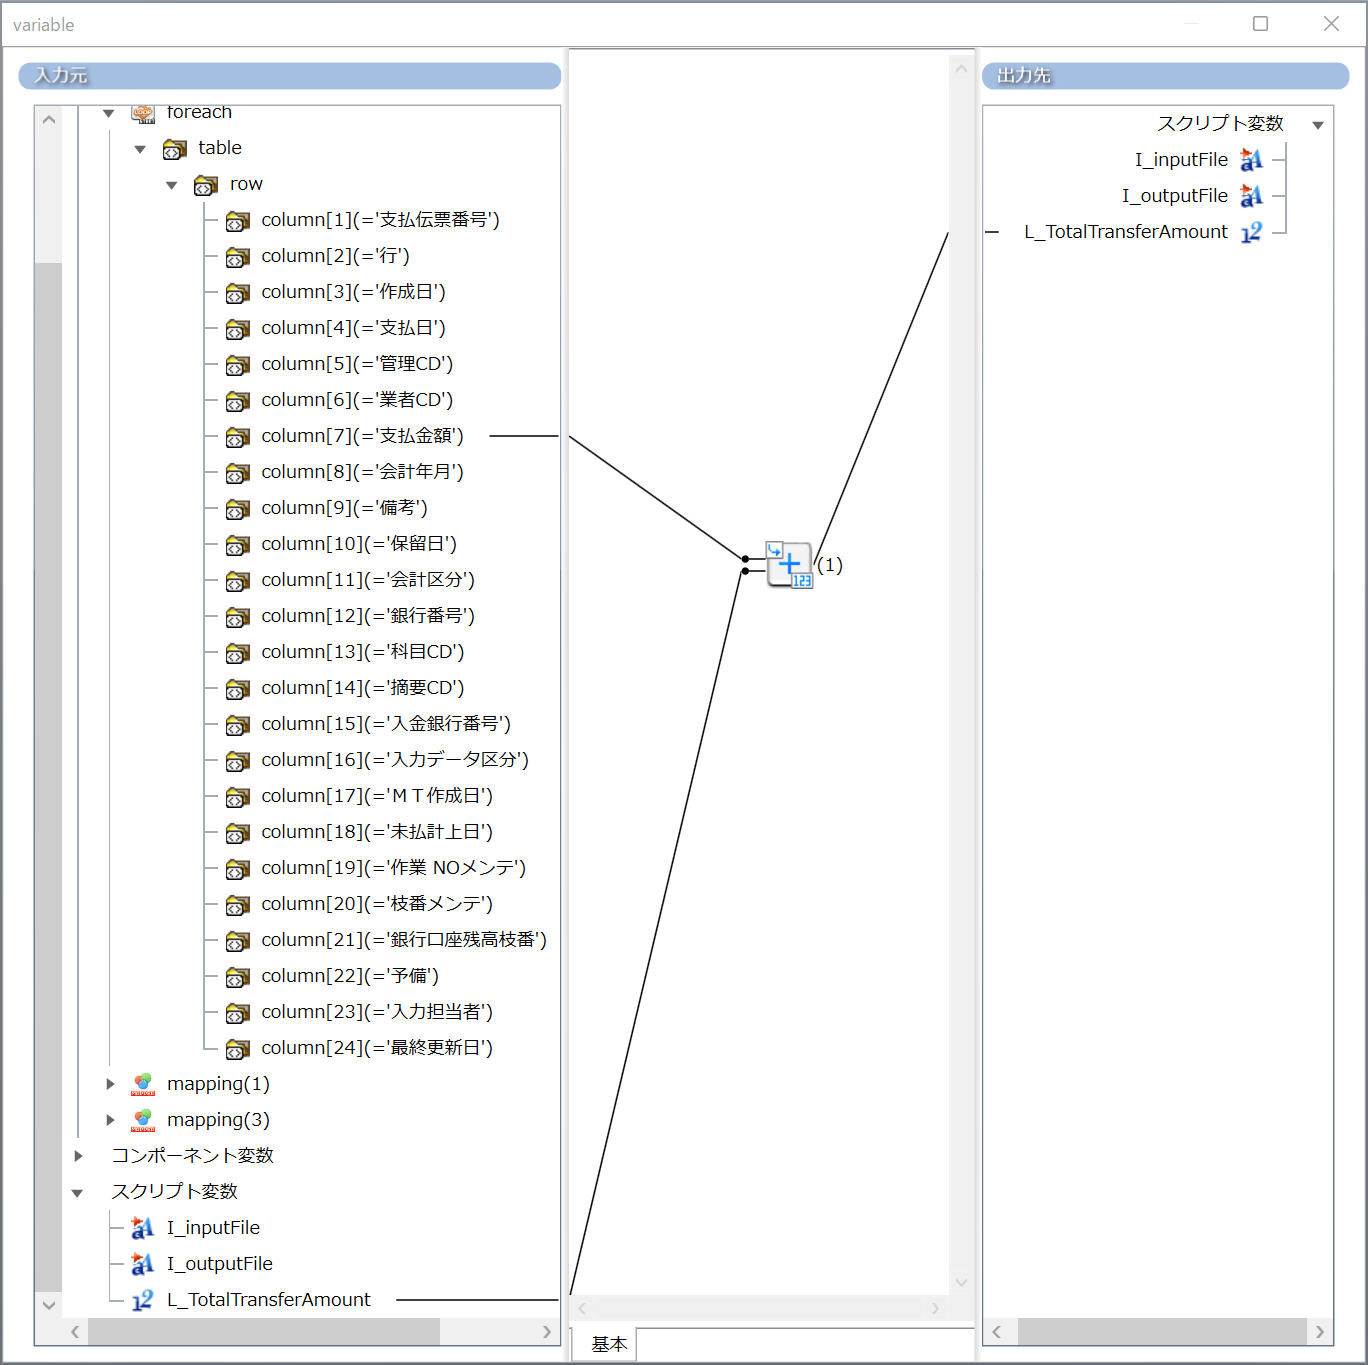Click the column[5] 管理CD icon
This screenshot has width=1368, height=1365.
[238, 365]
